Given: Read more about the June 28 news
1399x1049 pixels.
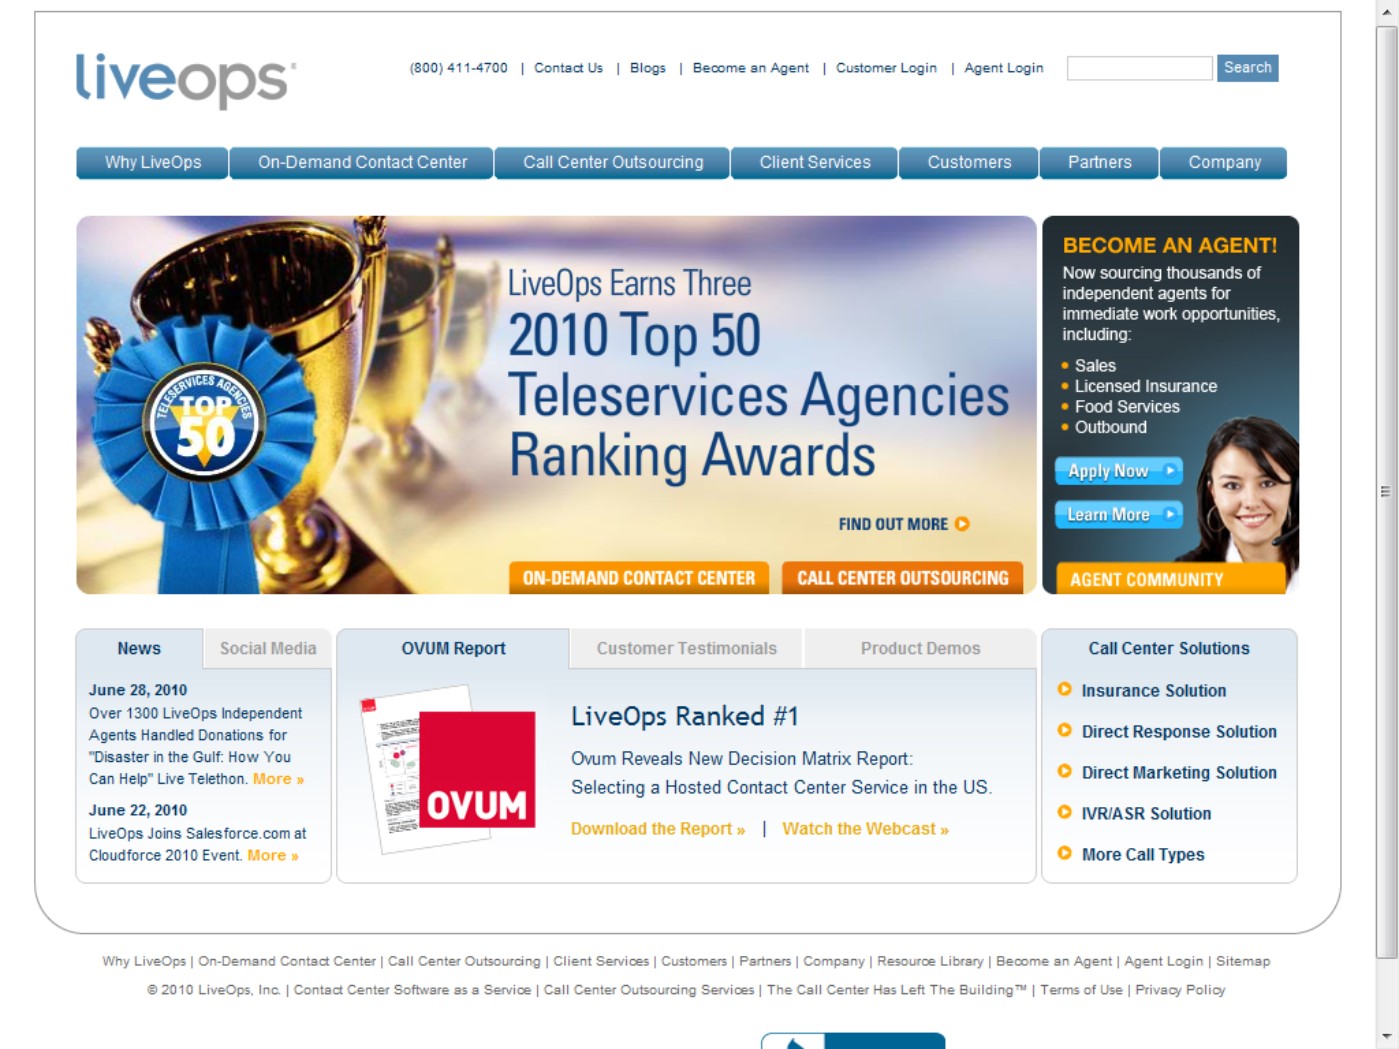Looking at the screenshot, I should tap(278, 779).
